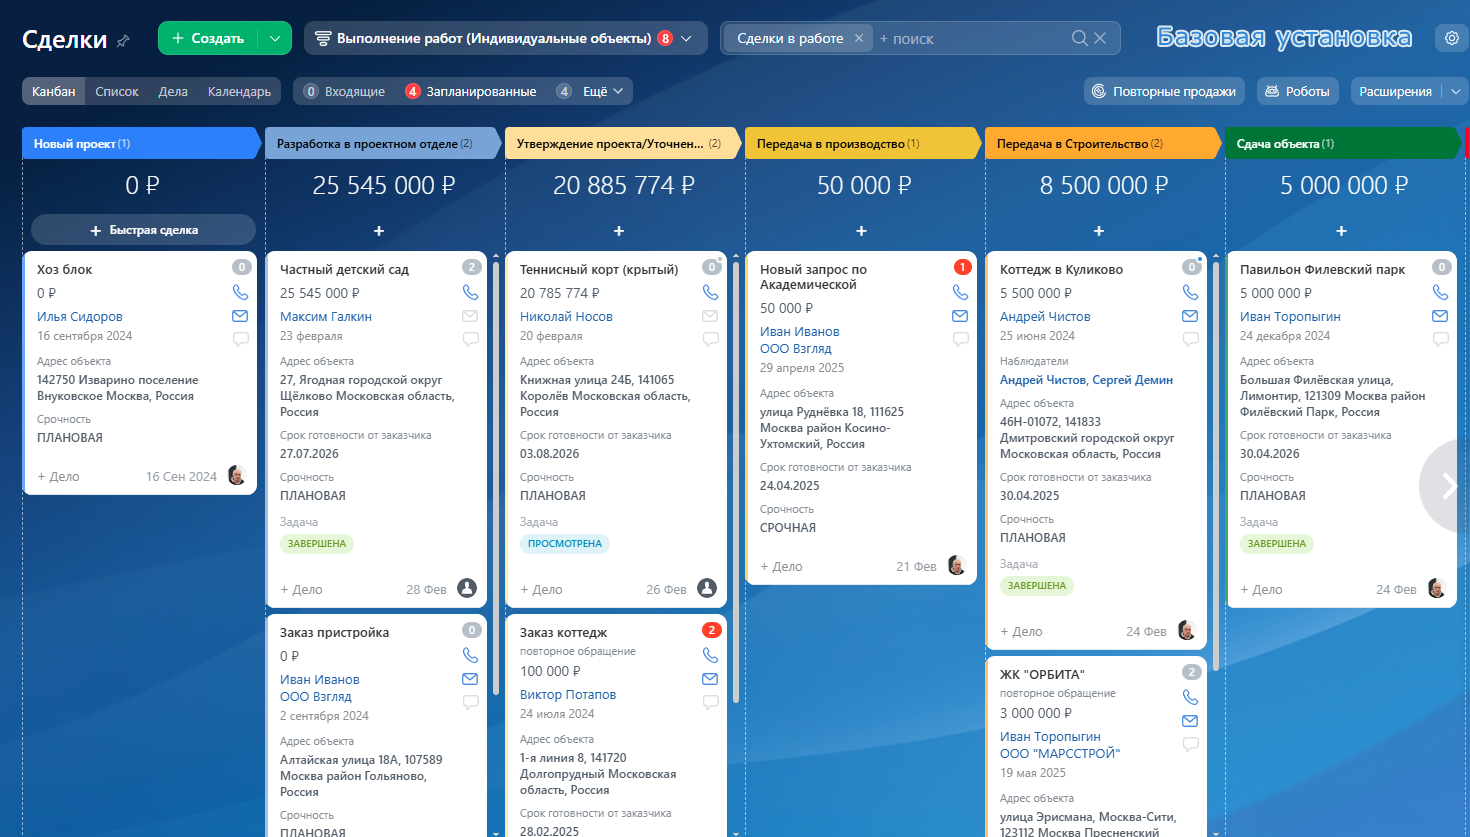1470x837 pixels.
Task: Open the Коттедж в Куликово deal
Action: (1061, 269)
